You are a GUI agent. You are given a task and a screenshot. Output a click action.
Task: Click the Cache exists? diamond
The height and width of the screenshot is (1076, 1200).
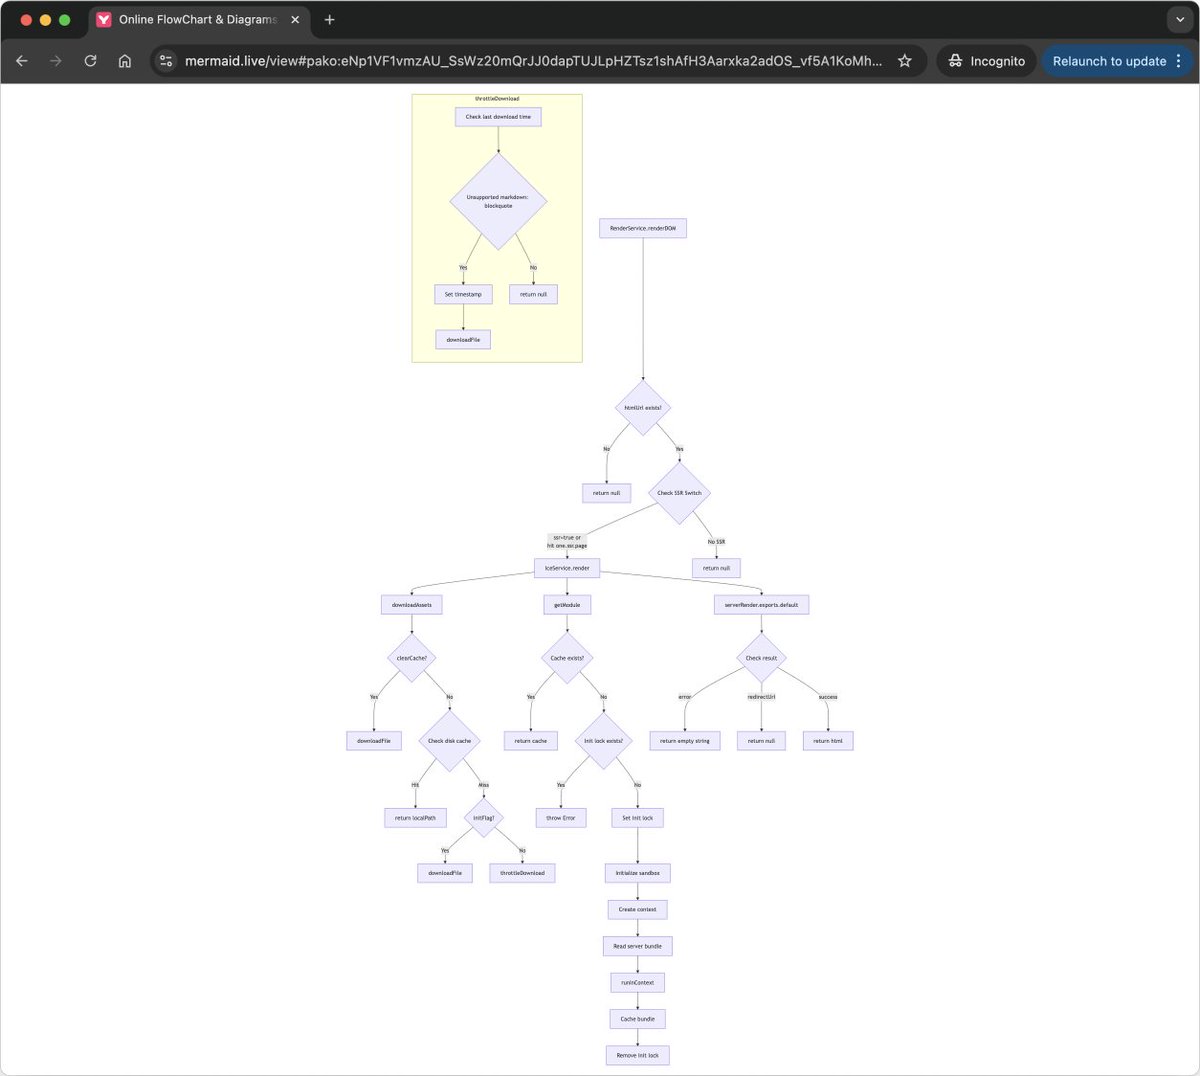[x=567, y=658]
